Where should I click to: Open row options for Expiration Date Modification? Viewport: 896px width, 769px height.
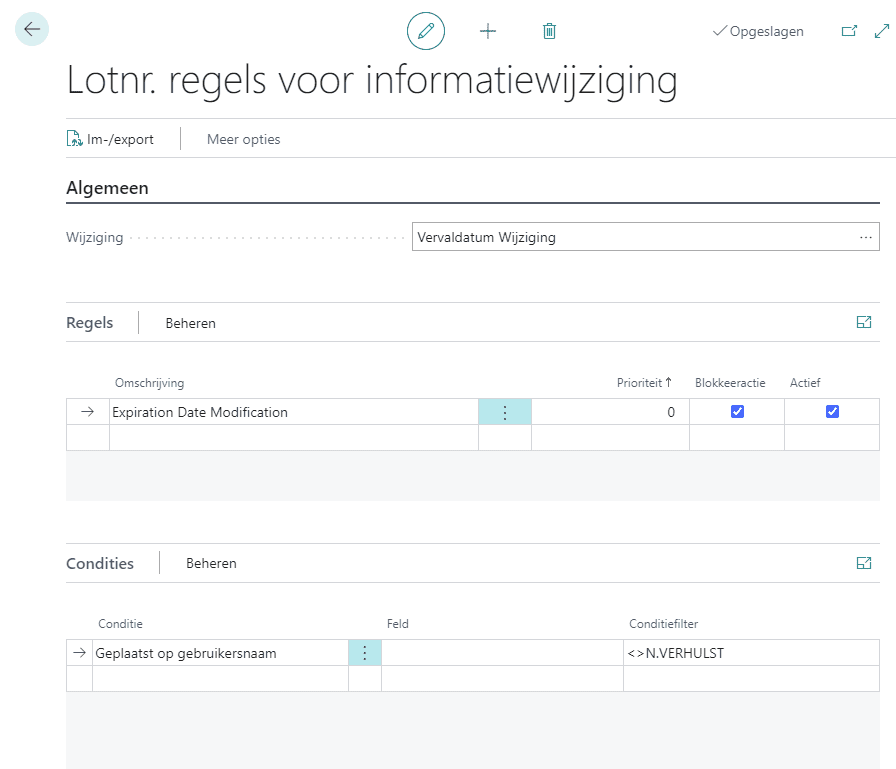click(x=505, y=412)
